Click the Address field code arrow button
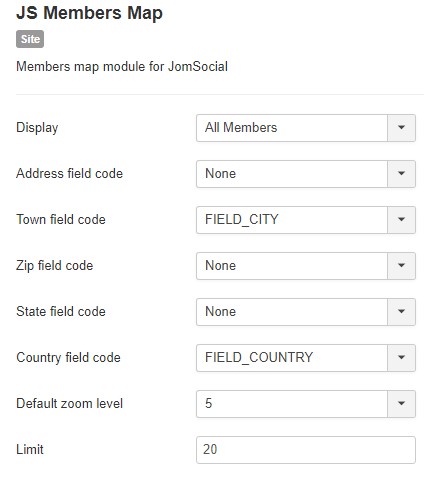This screenshot has width=424, height=478. 401,174
